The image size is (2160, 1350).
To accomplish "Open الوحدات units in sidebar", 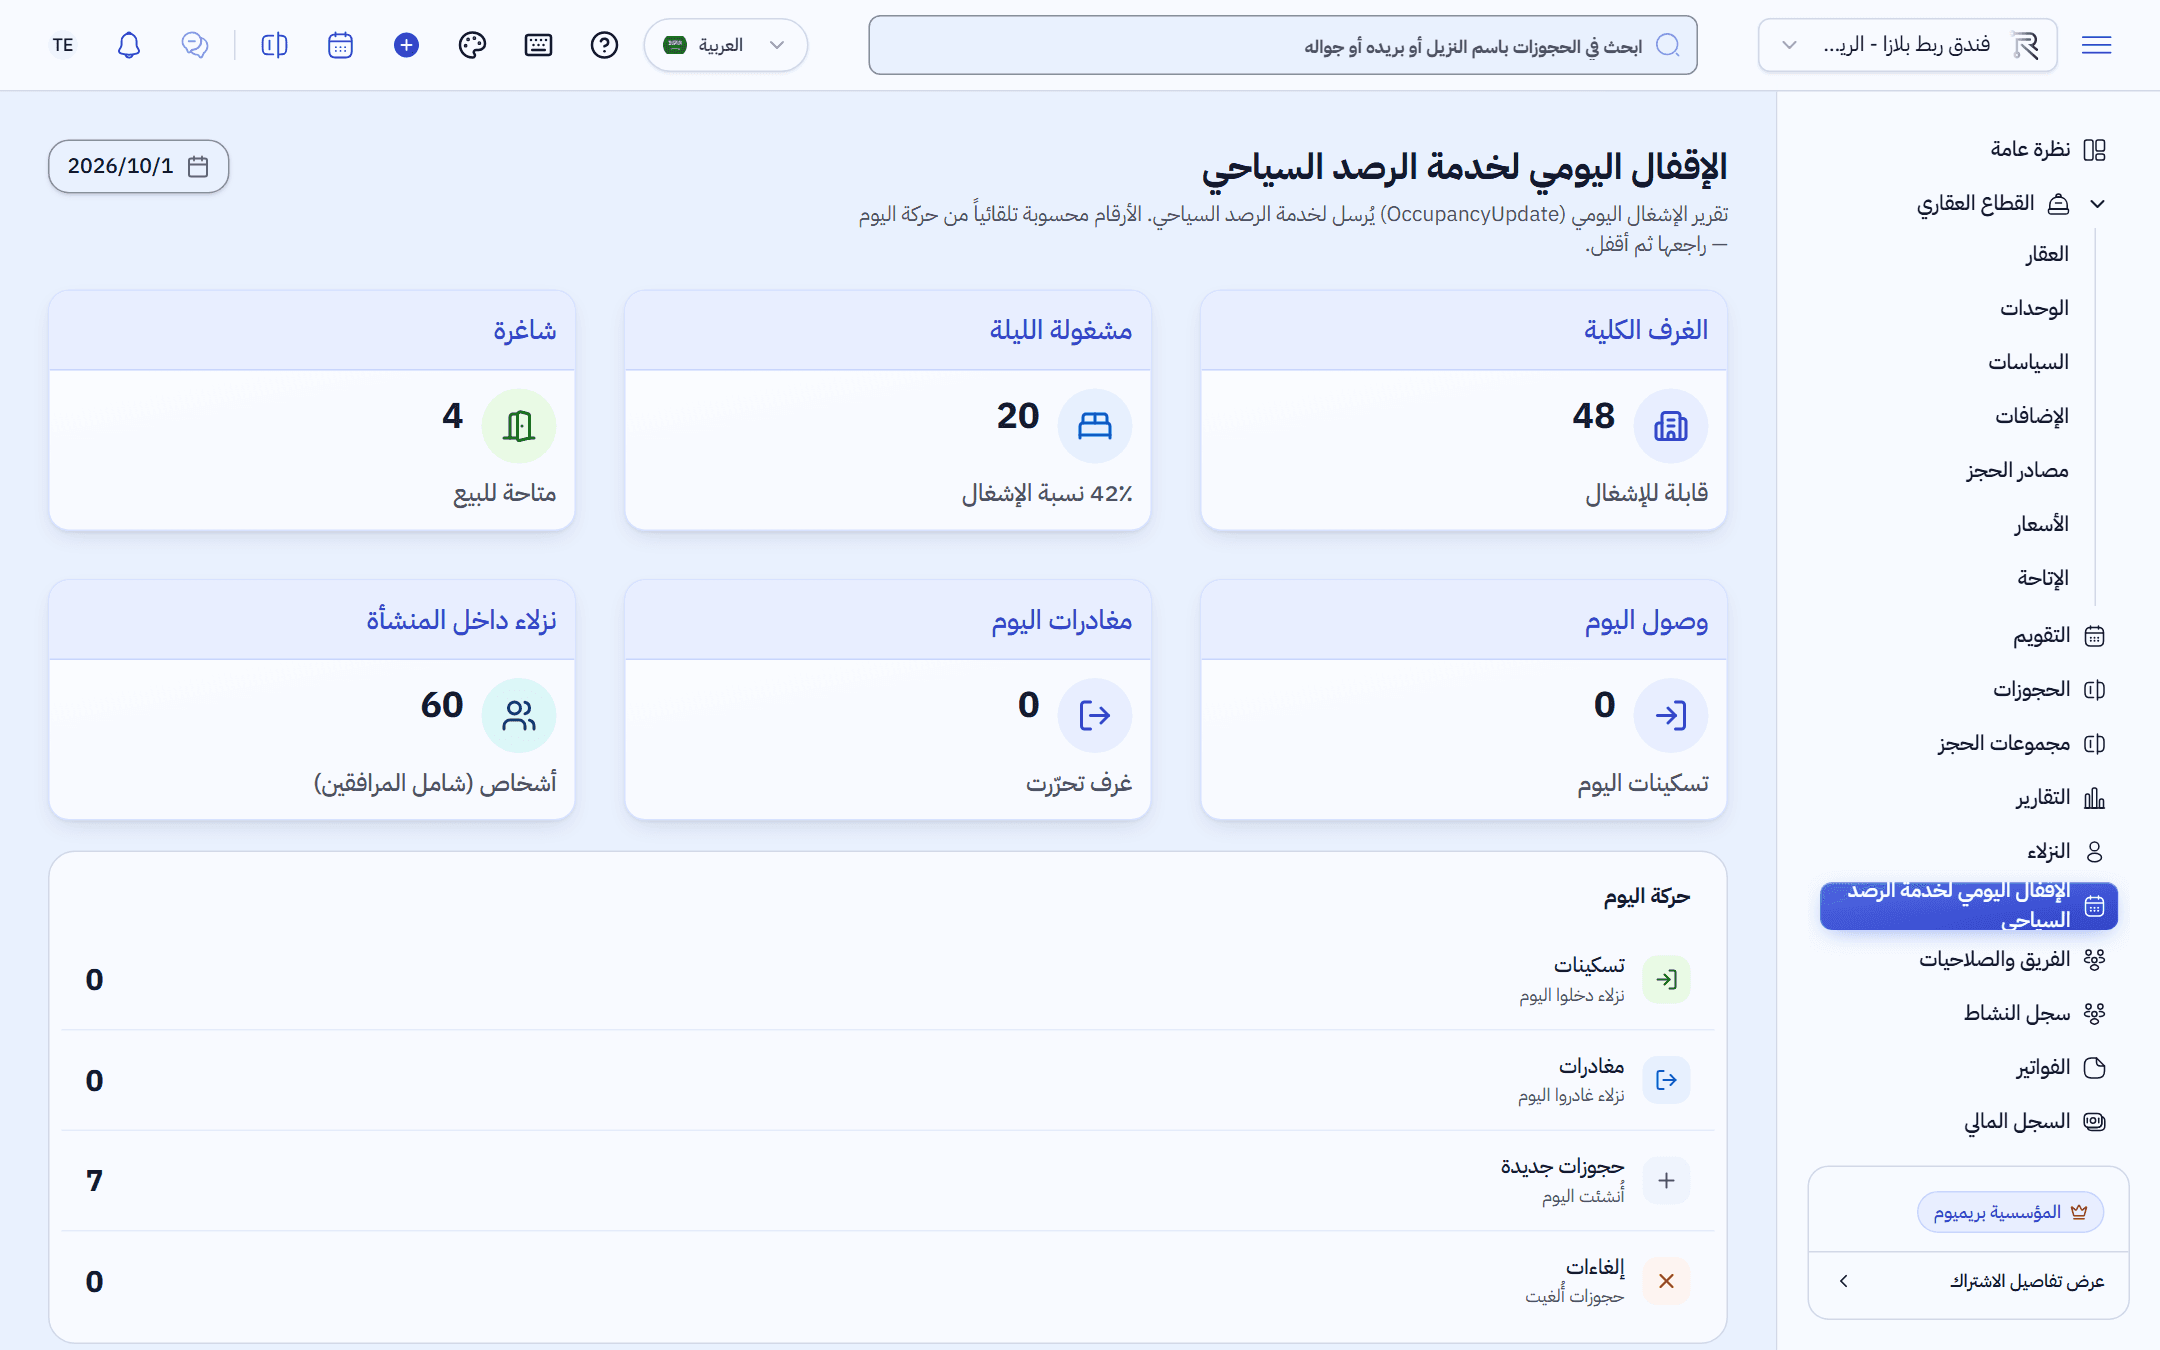I will coord(2034,308).
